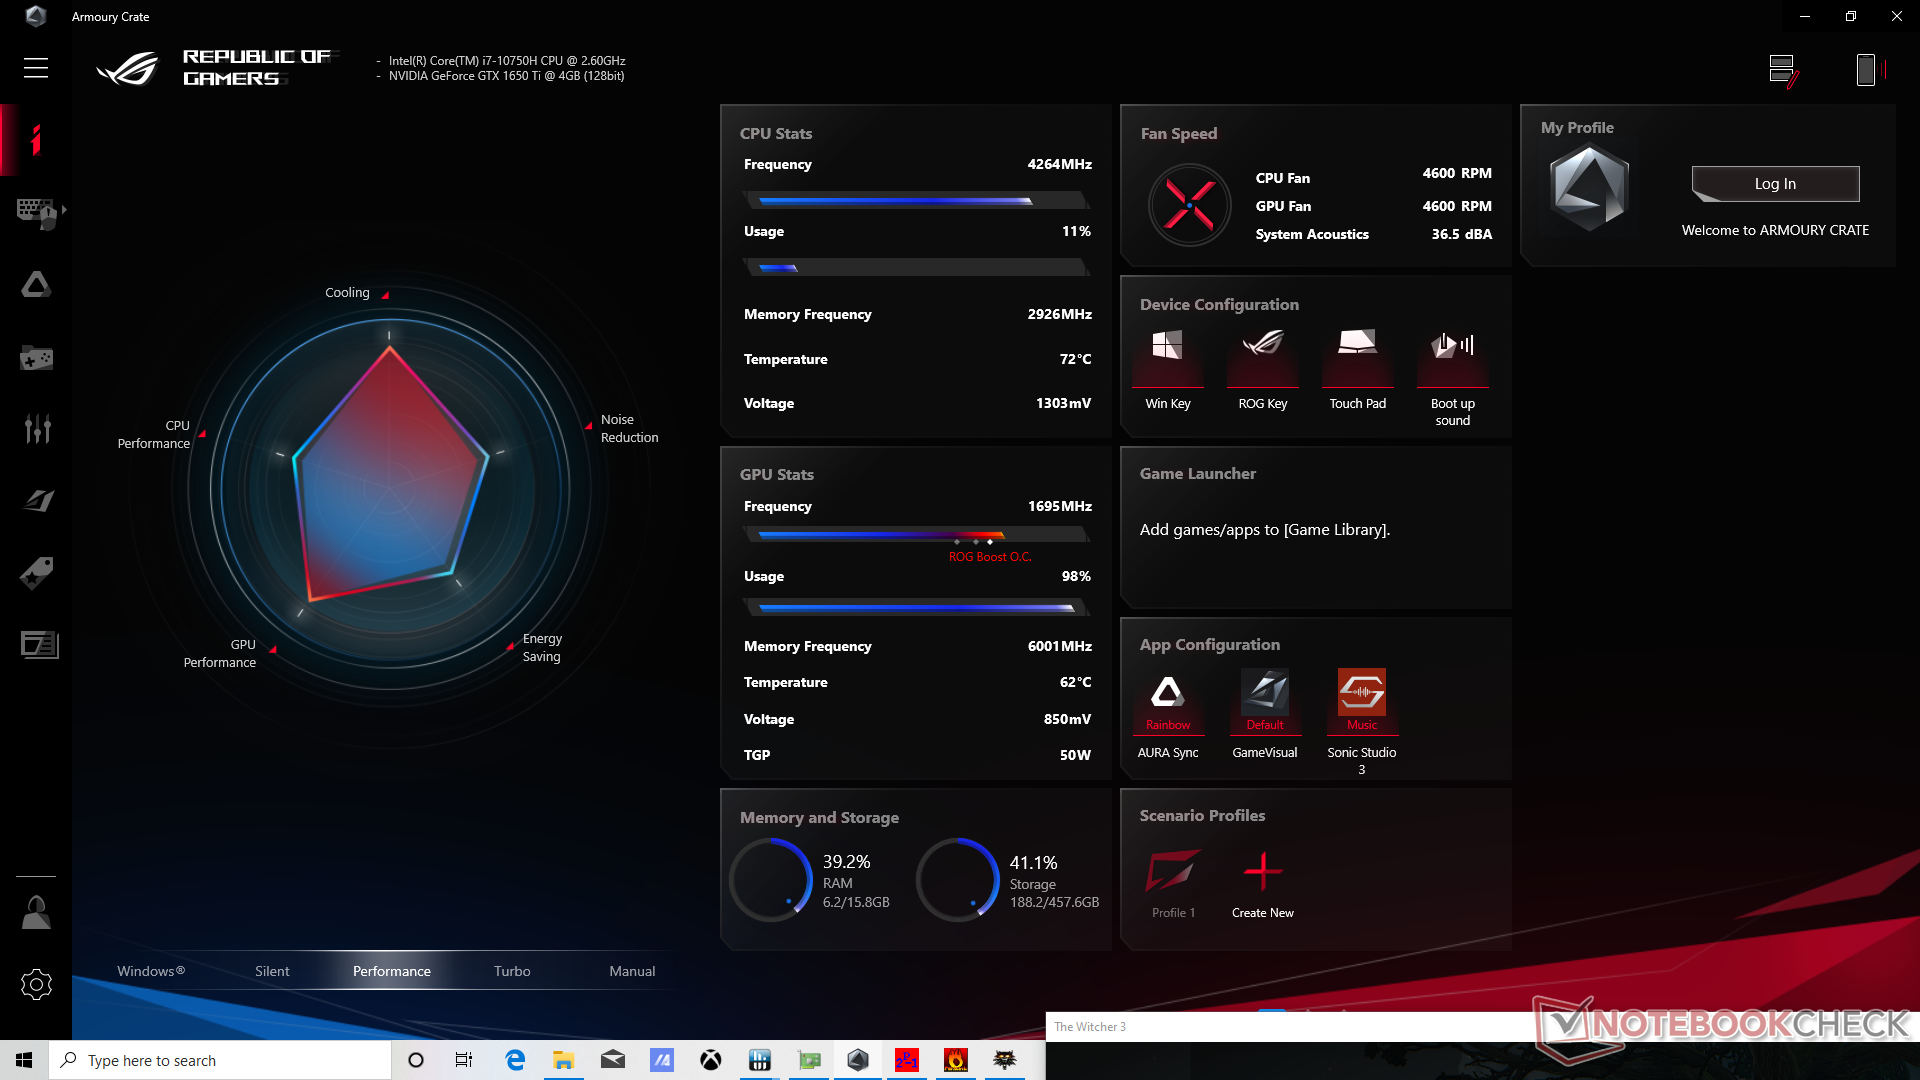
Task: Switch to Turbo operating mode
Action: (512, 971)
